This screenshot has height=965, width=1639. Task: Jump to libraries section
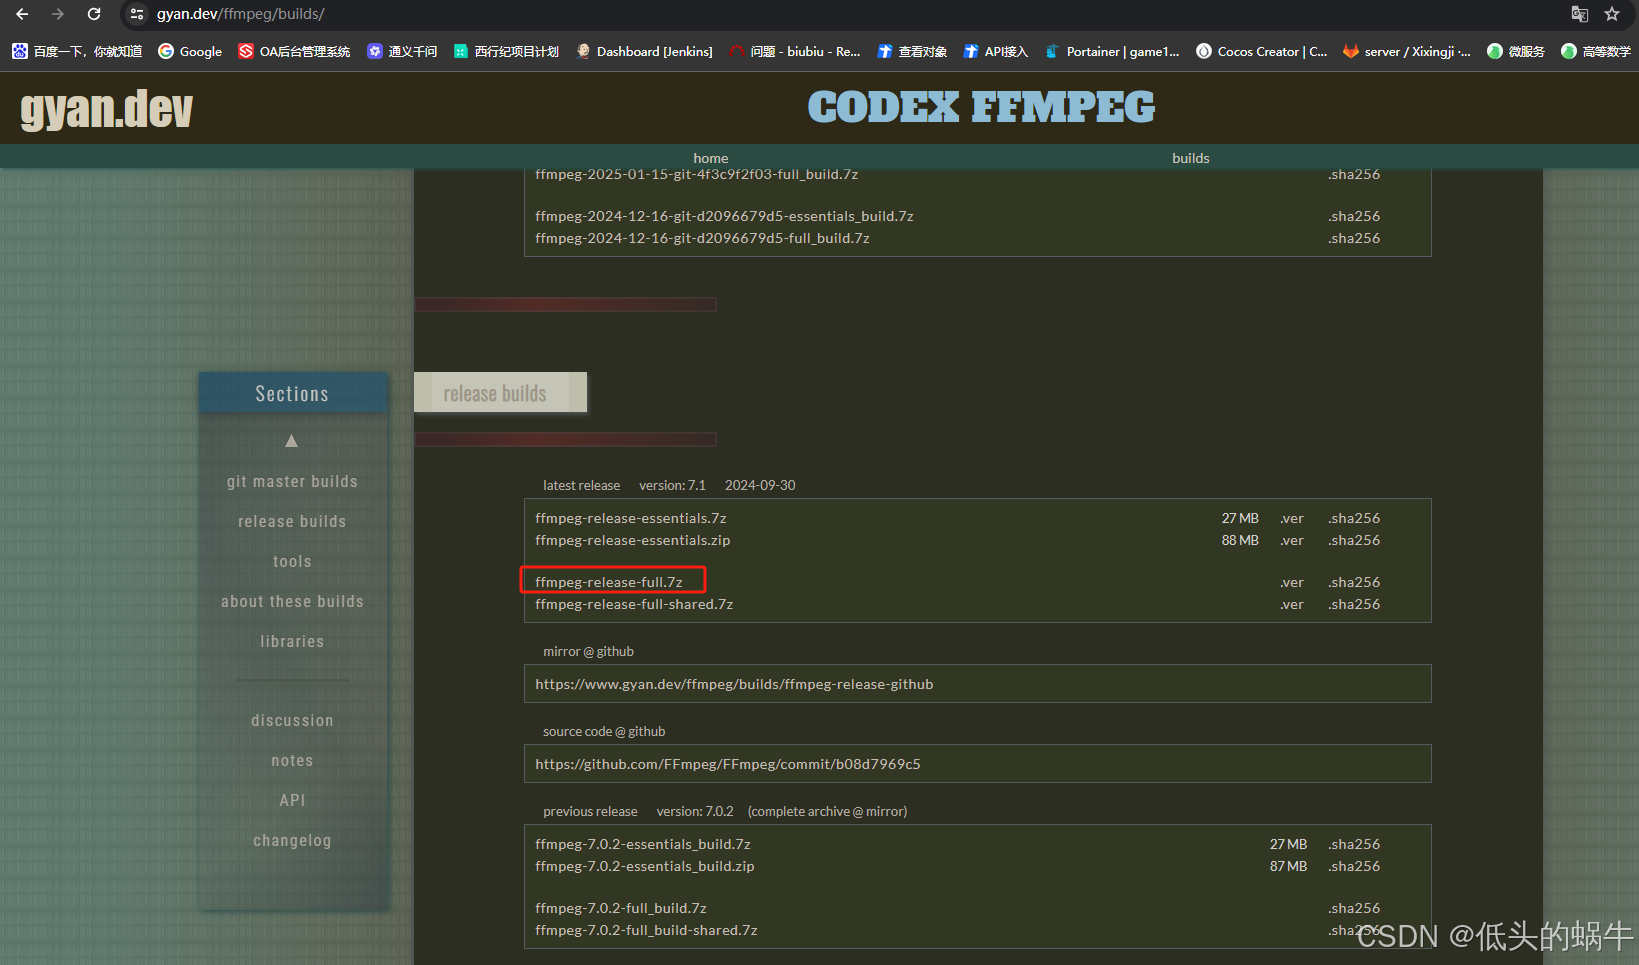click(x=292, y=641)
